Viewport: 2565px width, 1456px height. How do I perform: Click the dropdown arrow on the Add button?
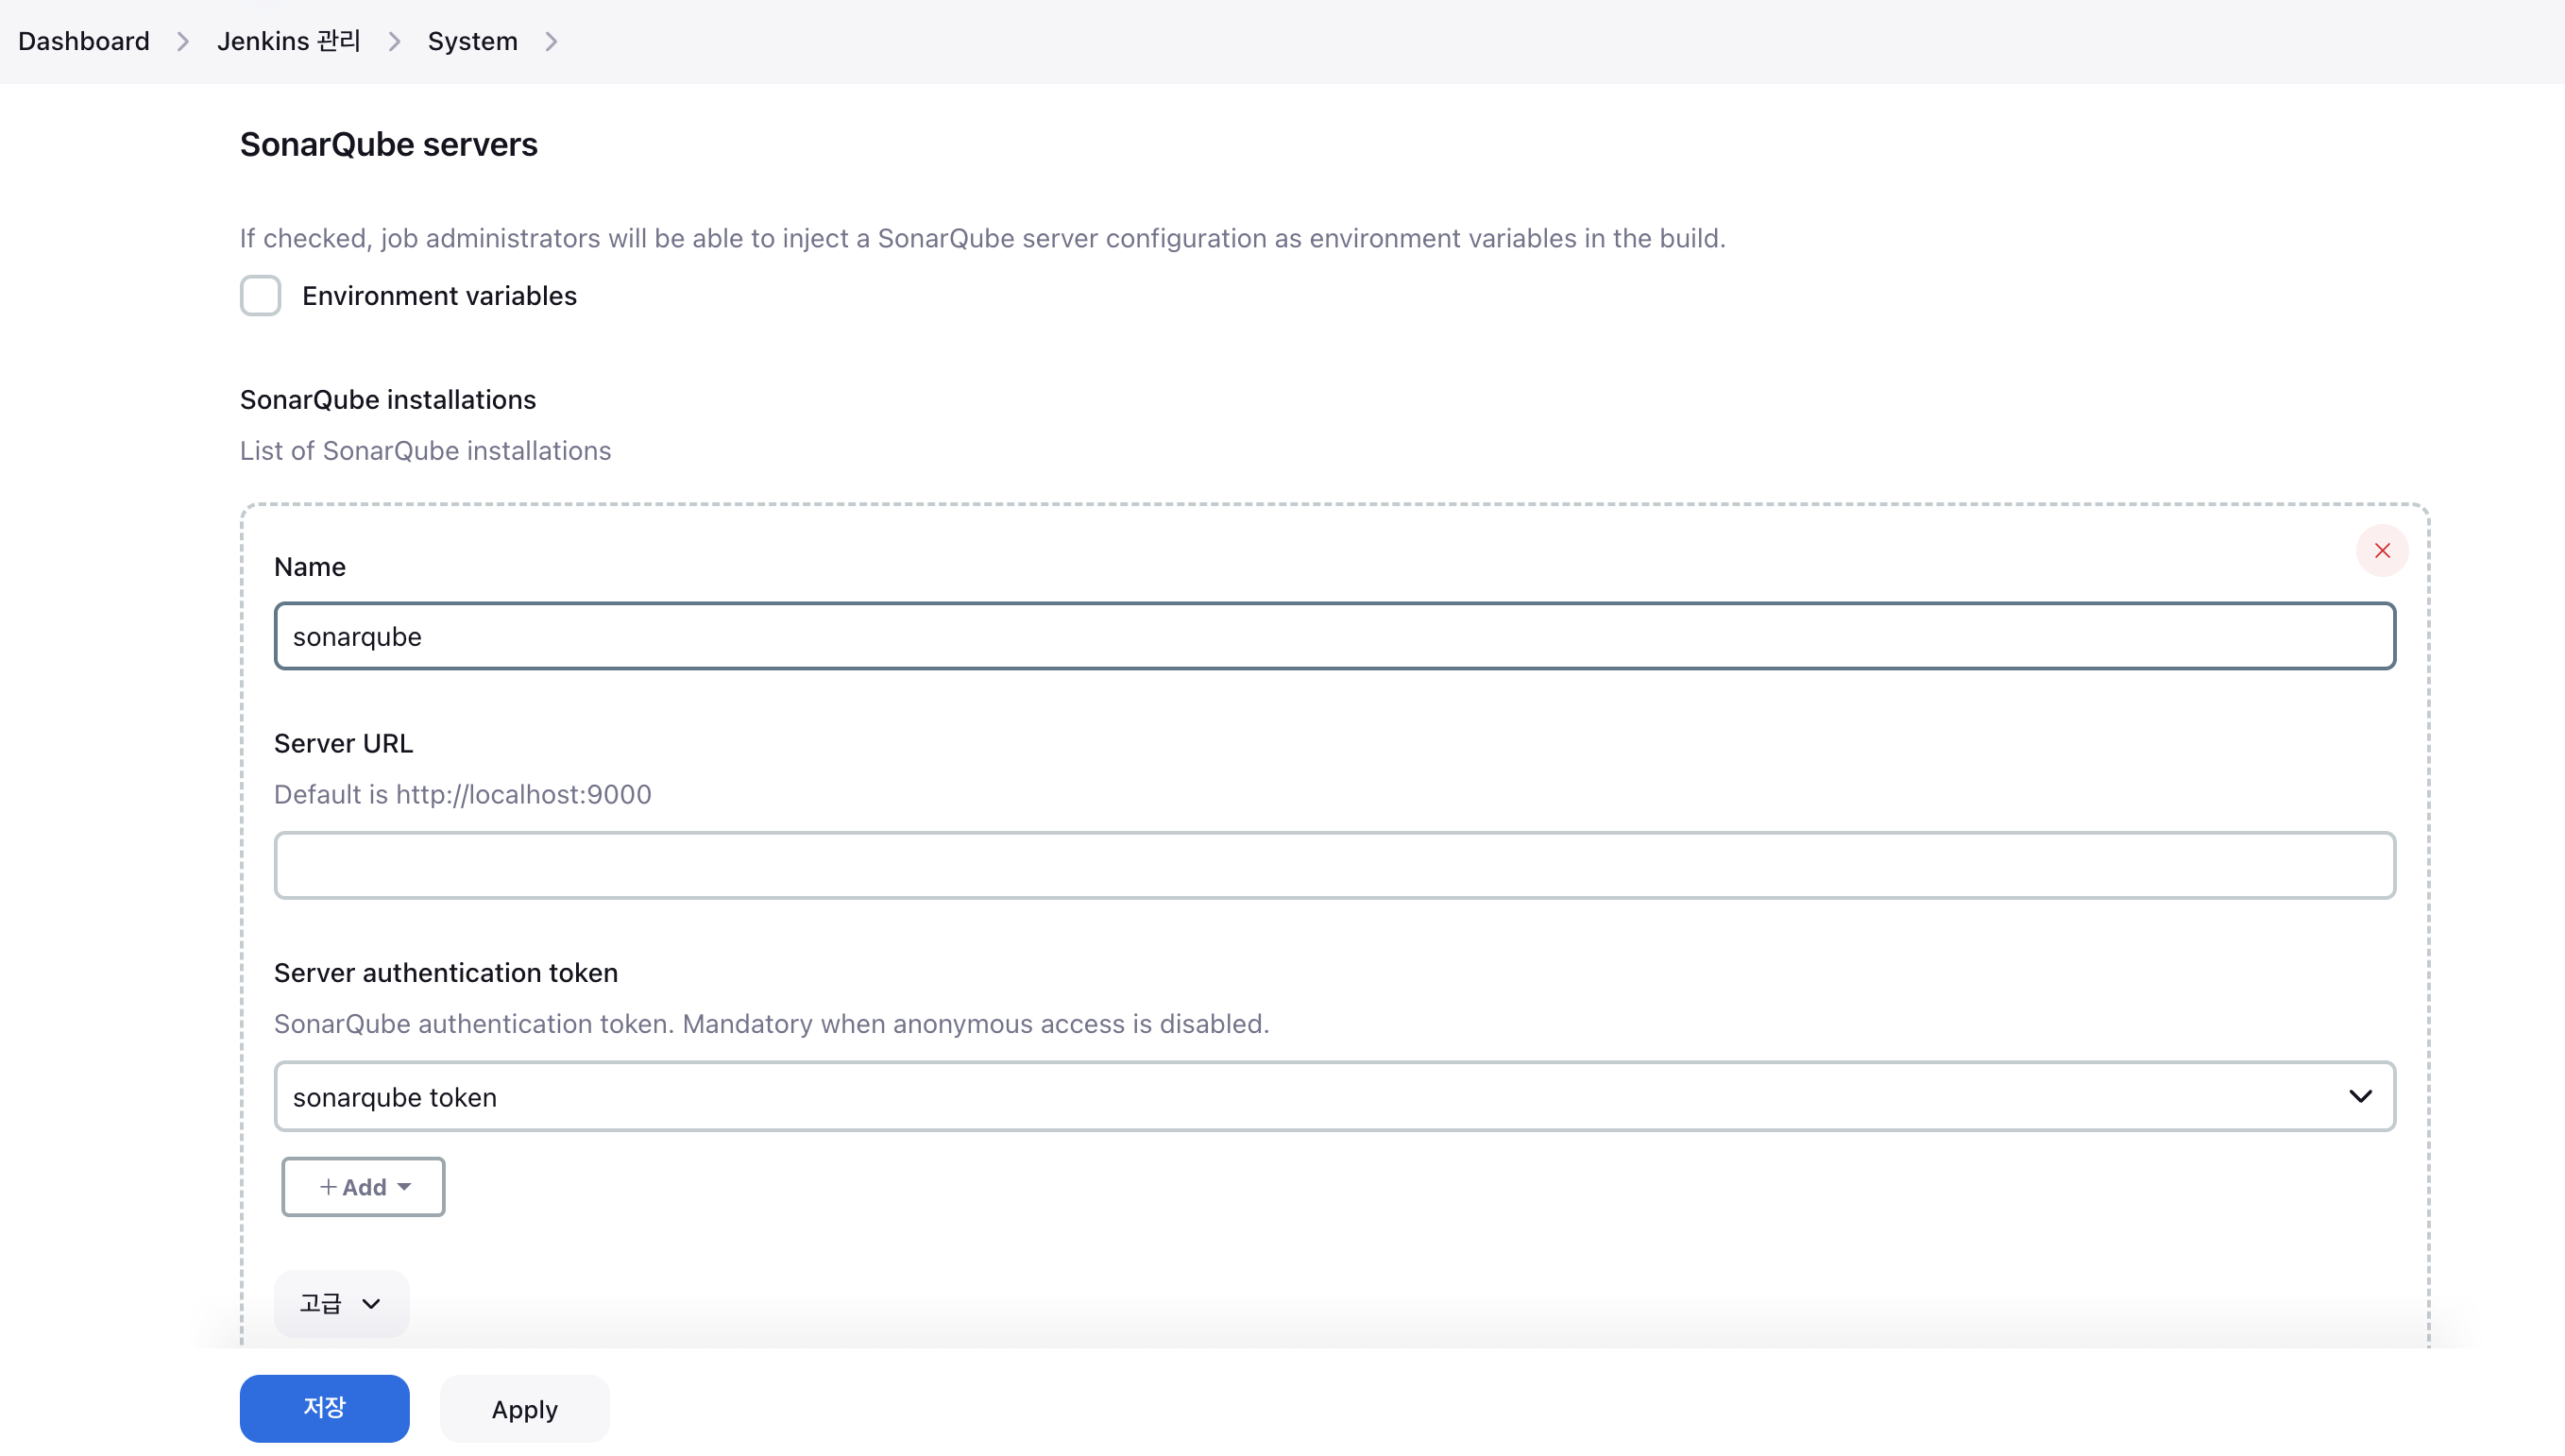pos(404,1186)
